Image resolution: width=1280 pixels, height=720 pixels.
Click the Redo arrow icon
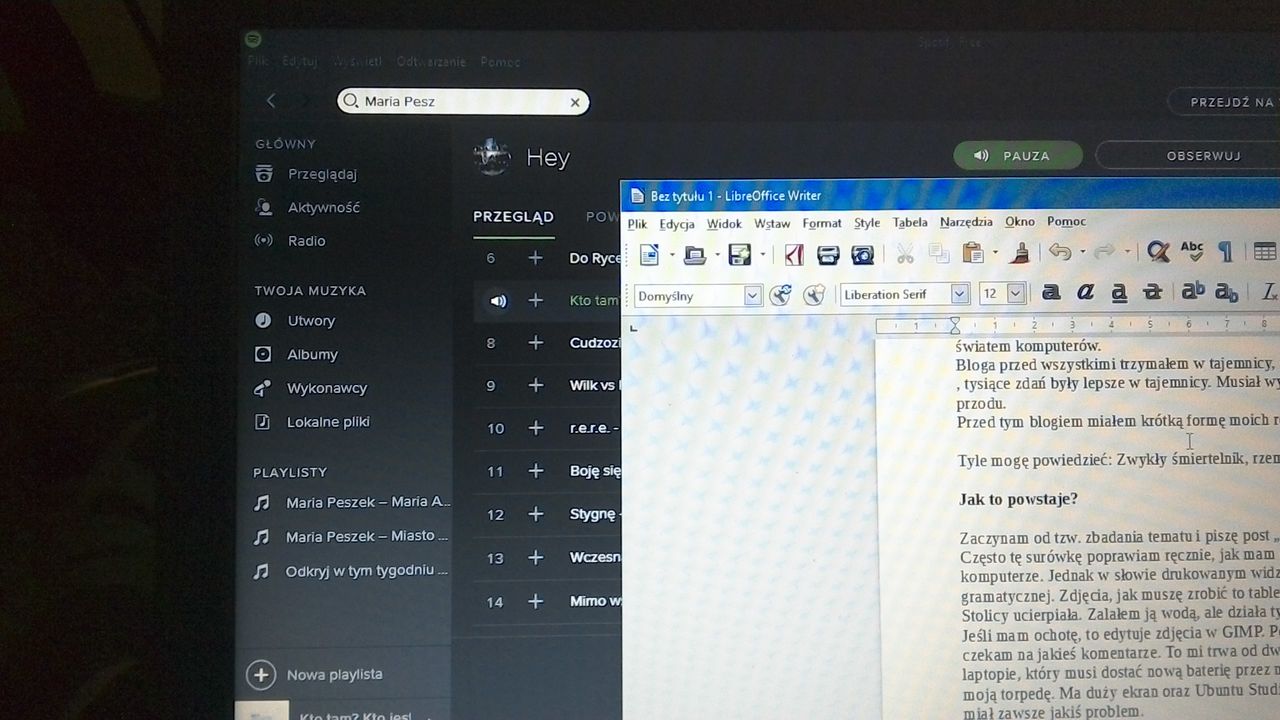1105,252
